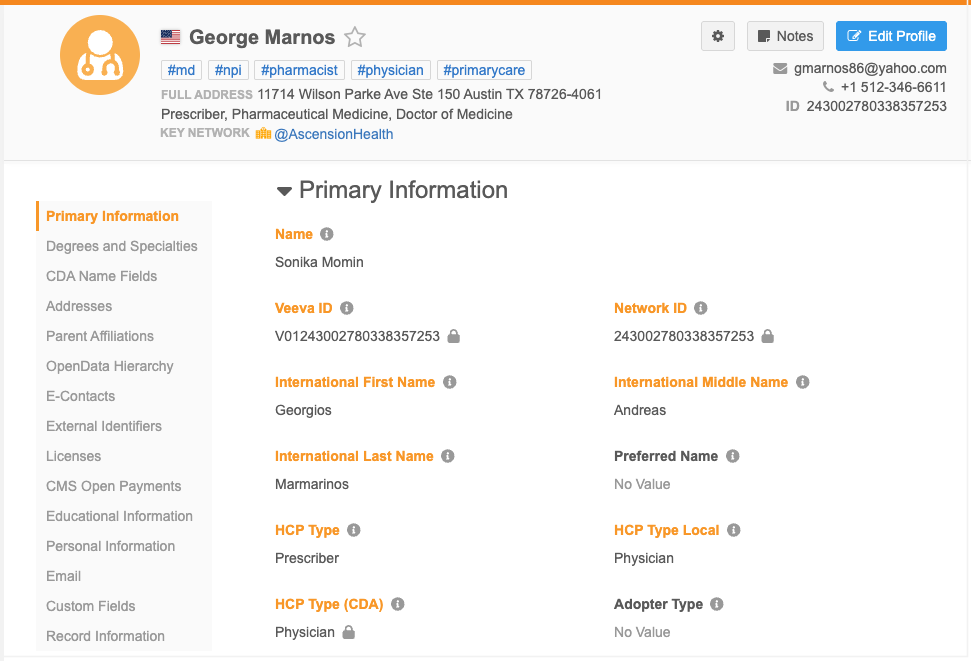Click the lock icon next to Veeva ID value
This screenshot has width=971, height=661.
[x=454, y=337]
